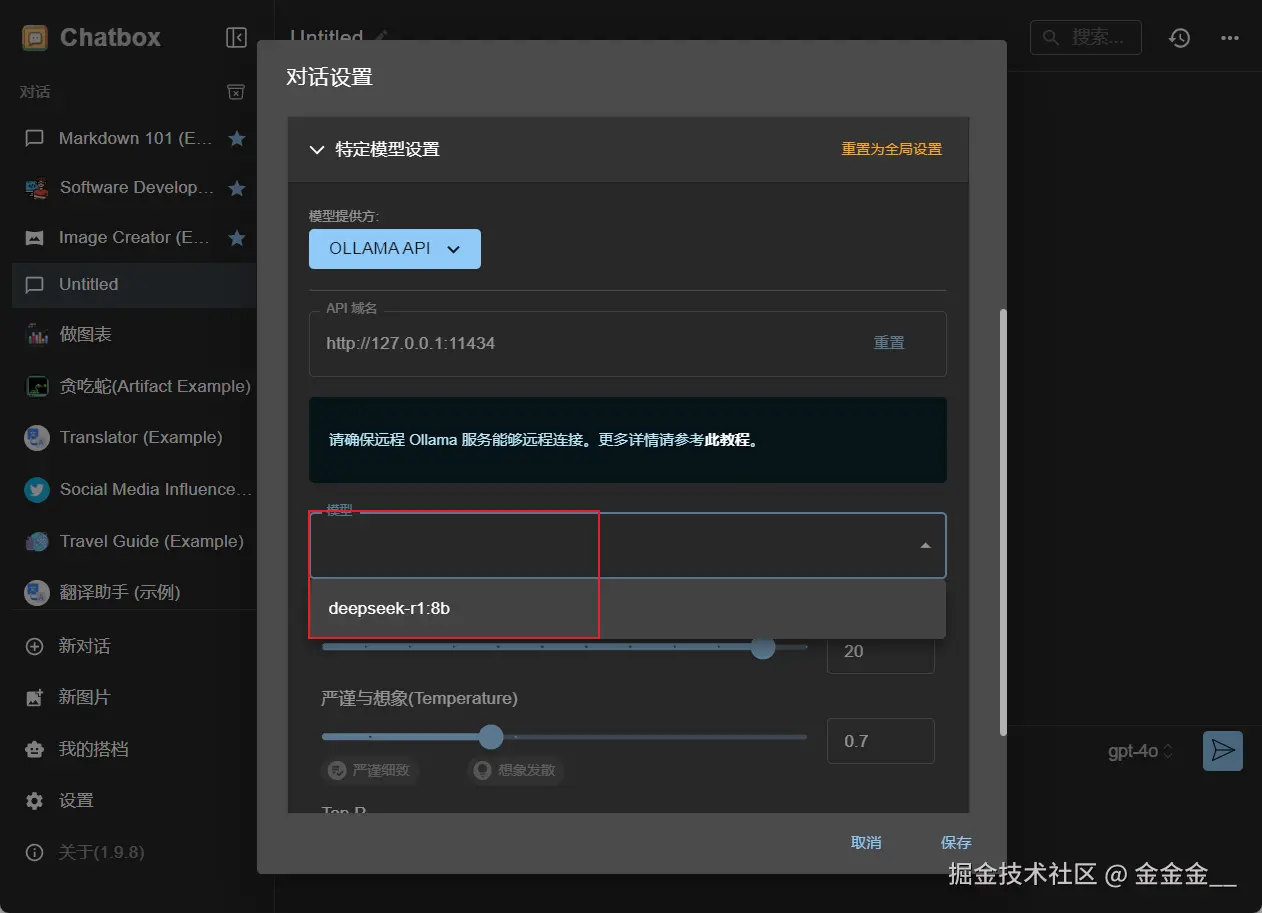Screen dimensions: 1262x913
Task: Select the Untitled conversation in sidebar
Action: pos(135,284)
